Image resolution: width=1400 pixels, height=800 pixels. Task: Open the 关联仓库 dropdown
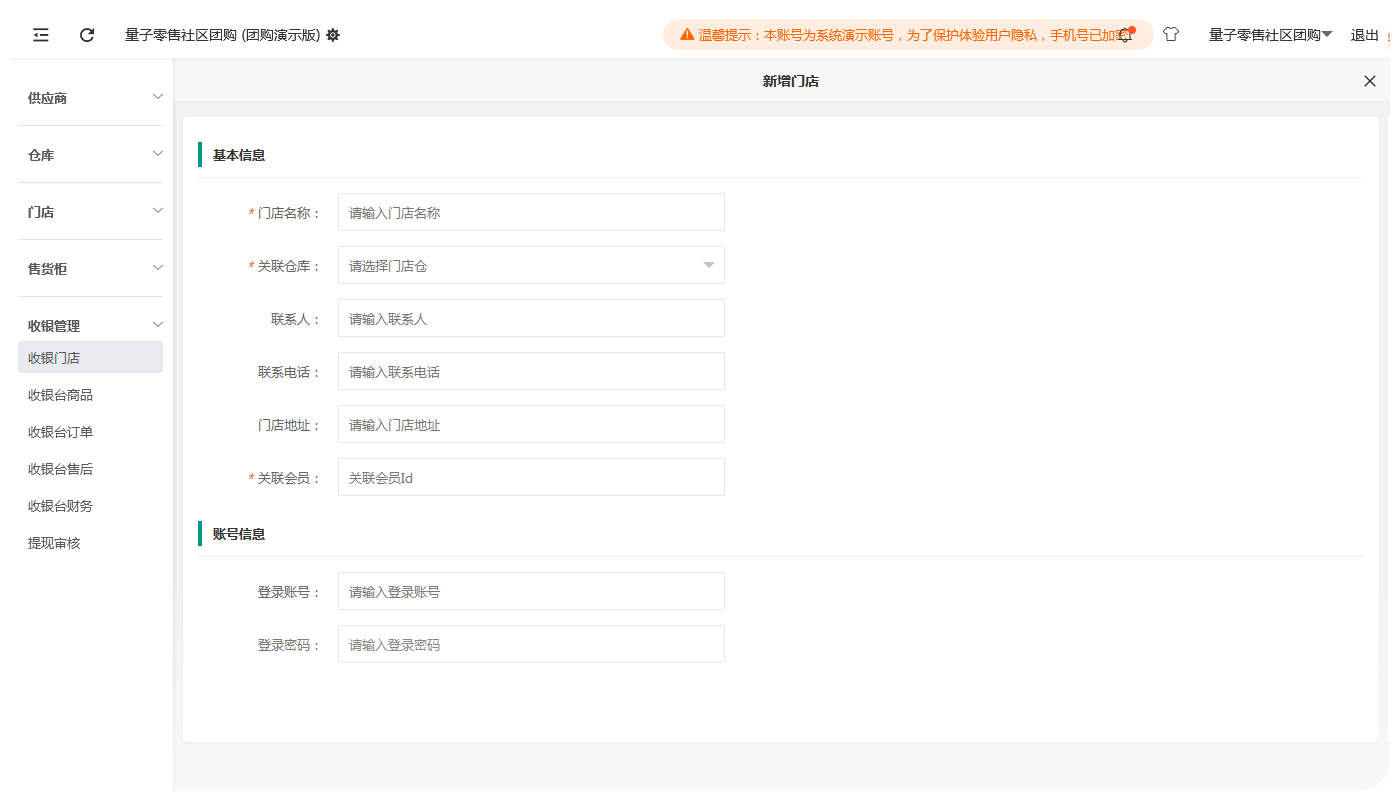click(531, 265)
